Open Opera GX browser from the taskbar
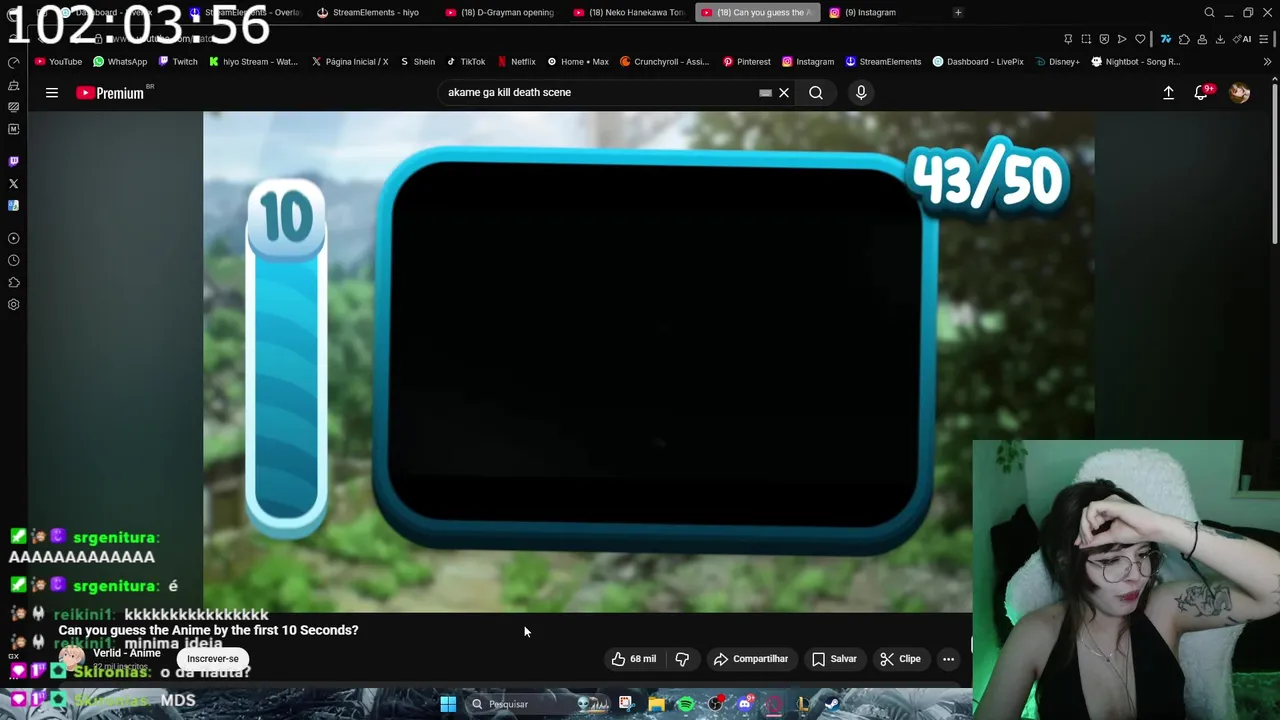This screenshot has width=1280, height=720. pos(774,704)
